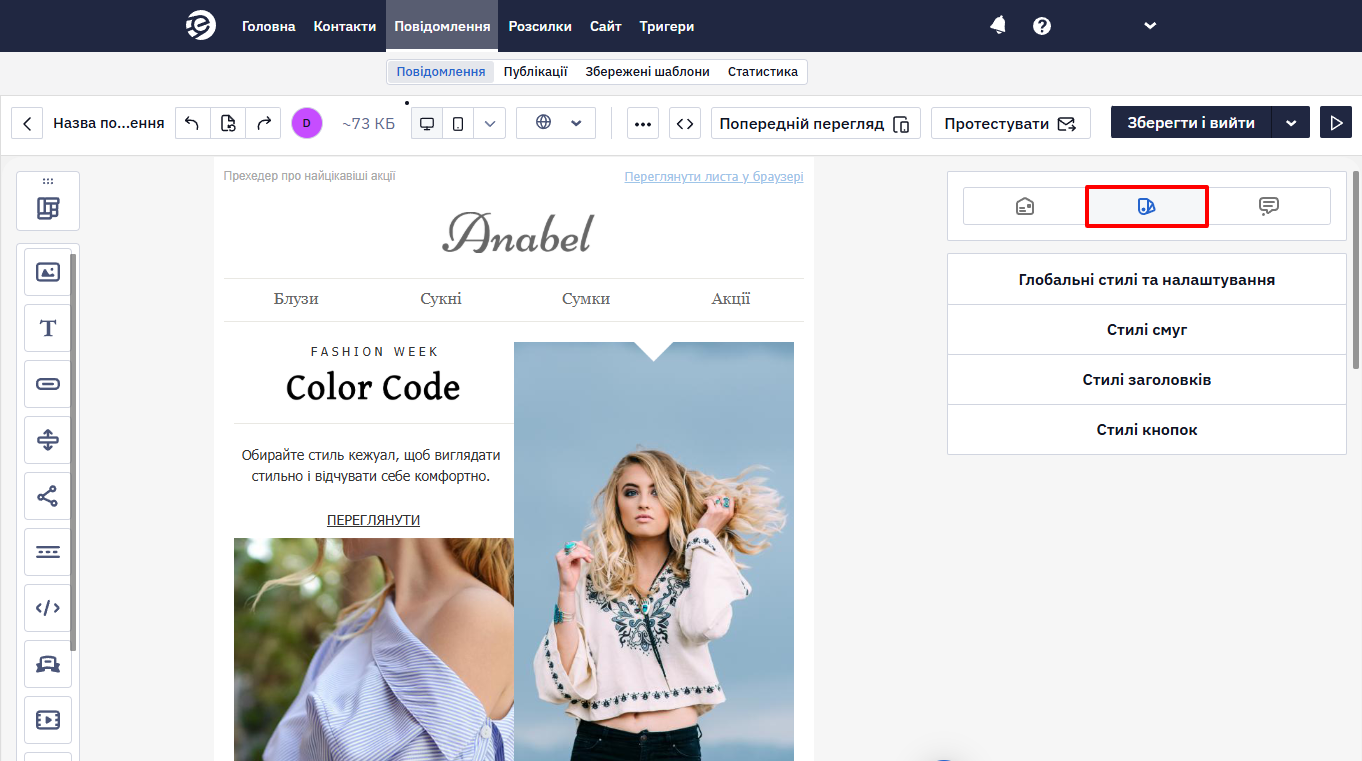
Task: Click the Anabel logo in the email
Action: [x=517, y=232]
